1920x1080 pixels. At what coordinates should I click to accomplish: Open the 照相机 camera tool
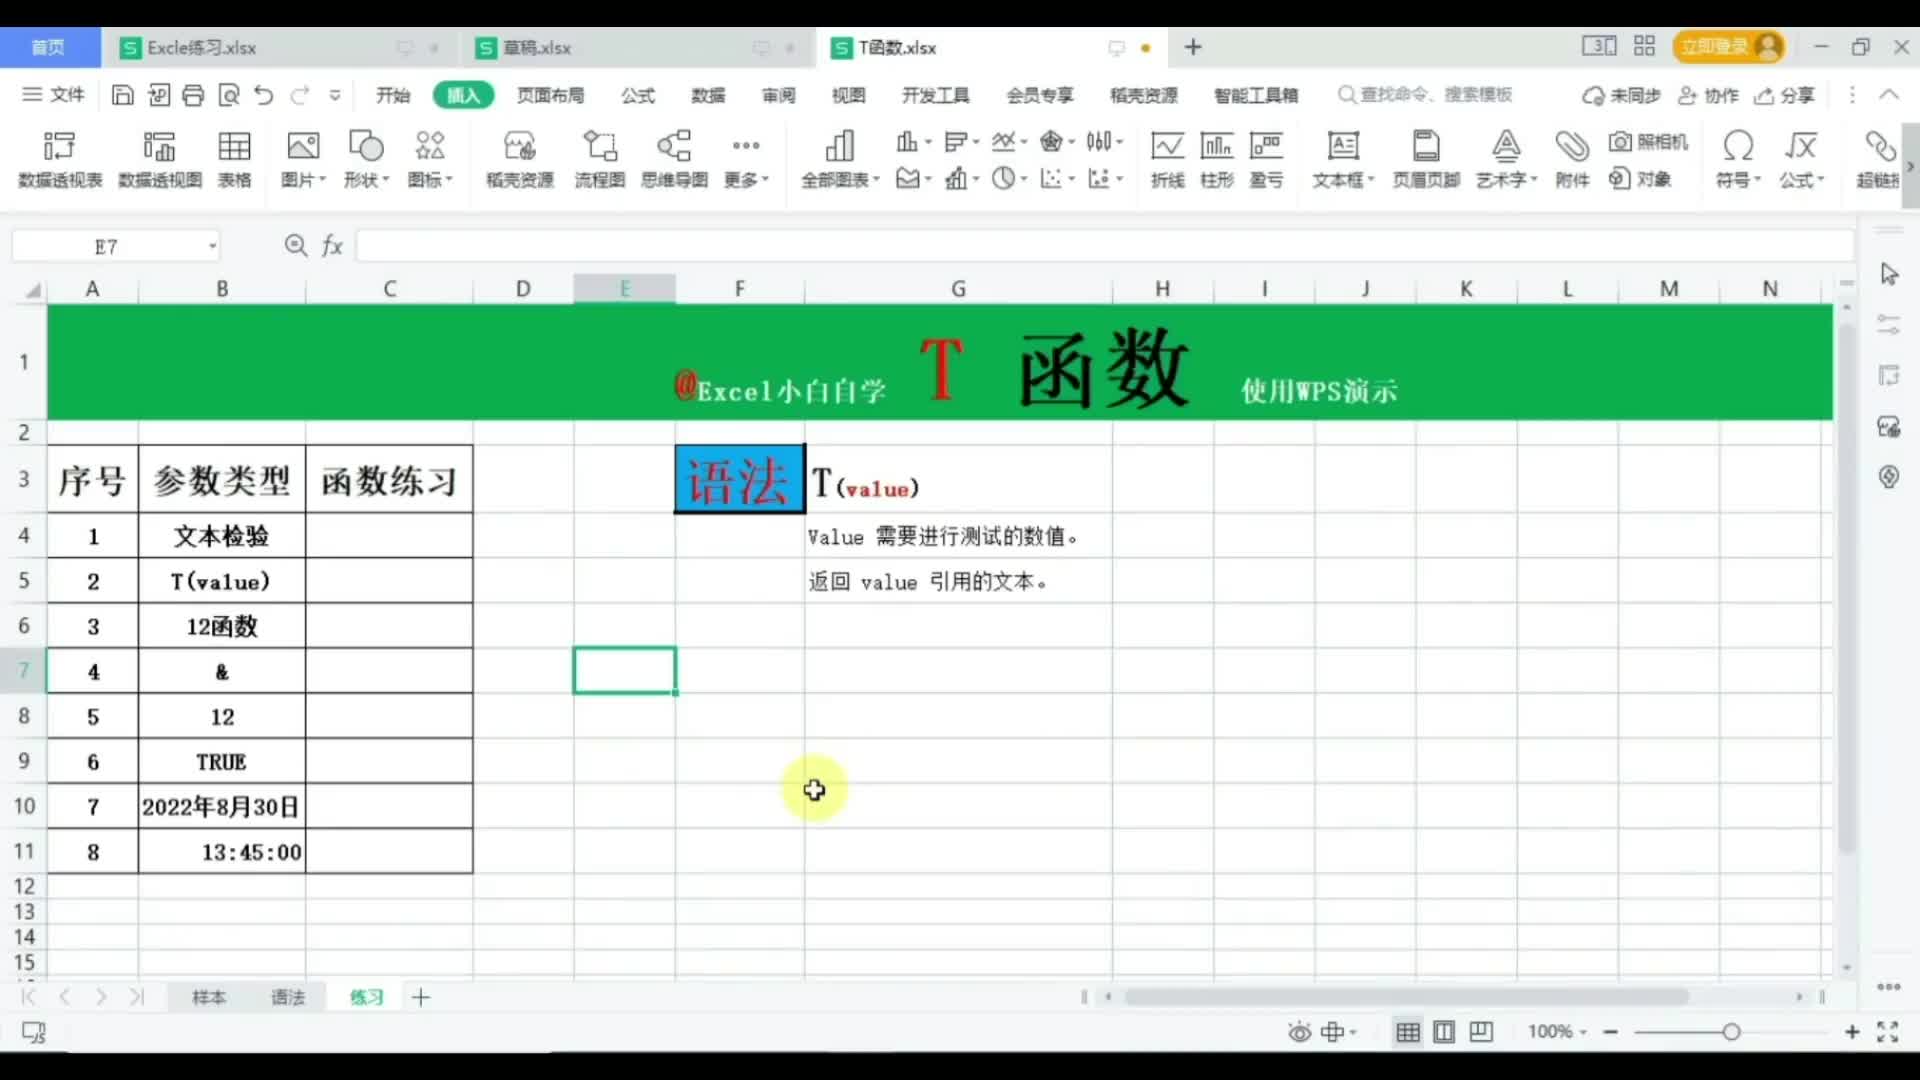tap(1648, 142)
